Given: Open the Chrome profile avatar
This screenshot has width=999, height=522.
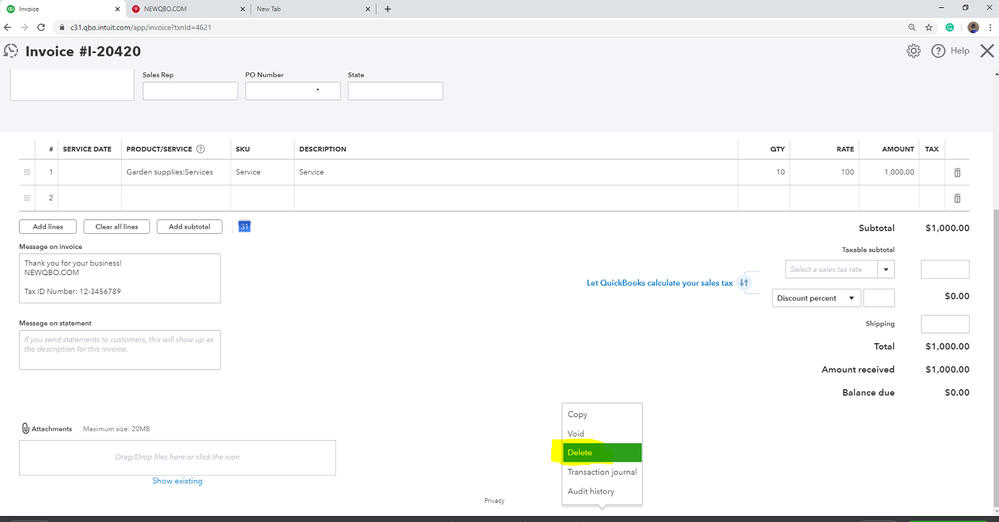Looking at the screenshot, I should point(973,27).
